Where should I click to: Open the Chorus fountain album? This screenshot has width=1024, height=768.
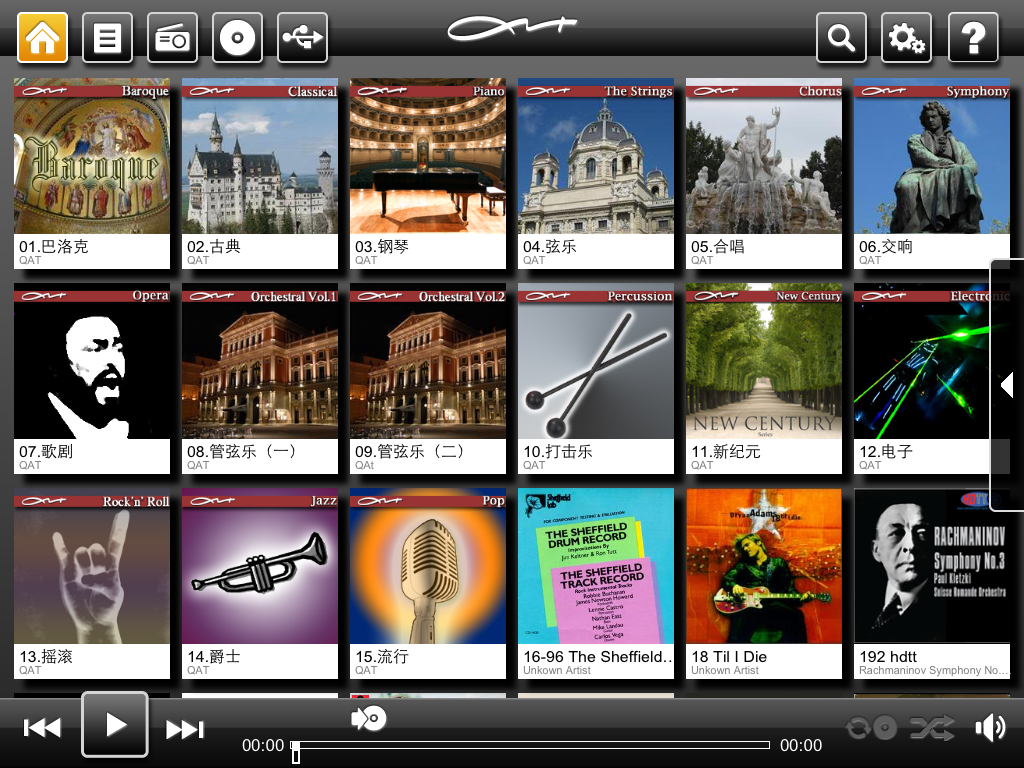(764, 156)
